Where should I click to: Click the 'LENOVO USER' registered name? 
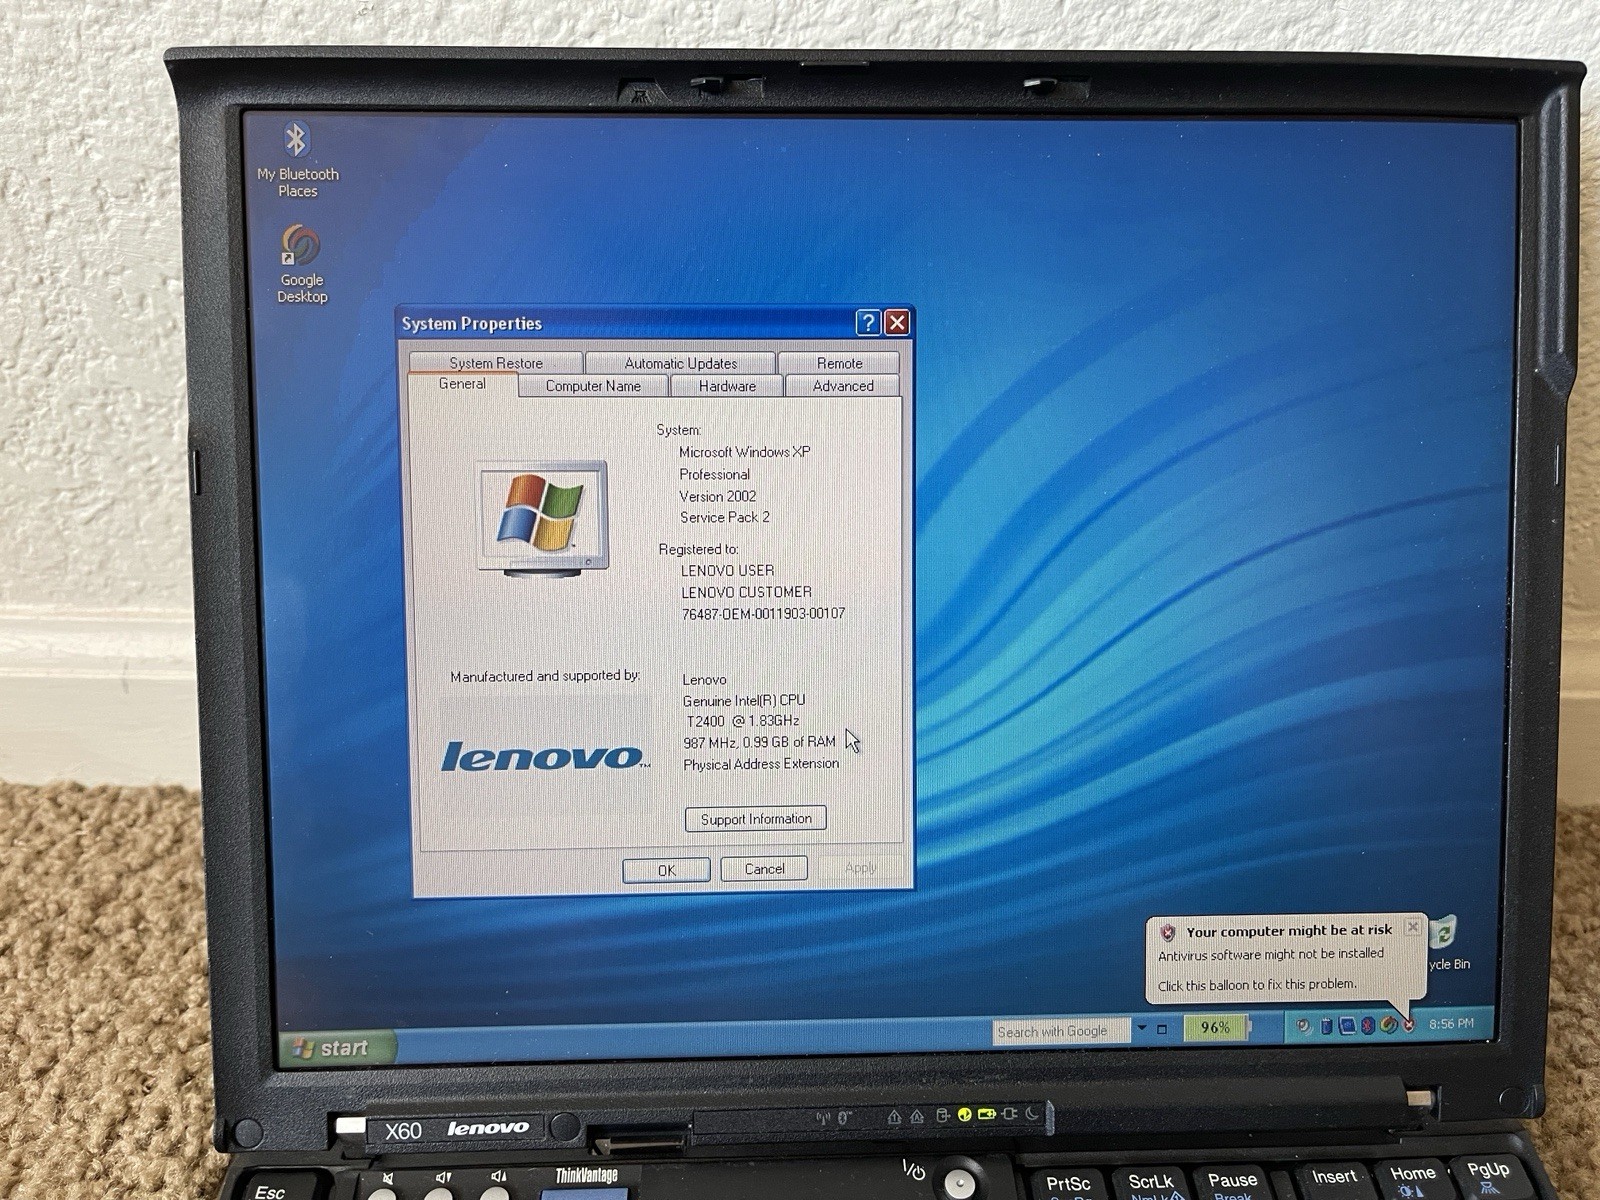pyautogui.click(x=728, y=571)
